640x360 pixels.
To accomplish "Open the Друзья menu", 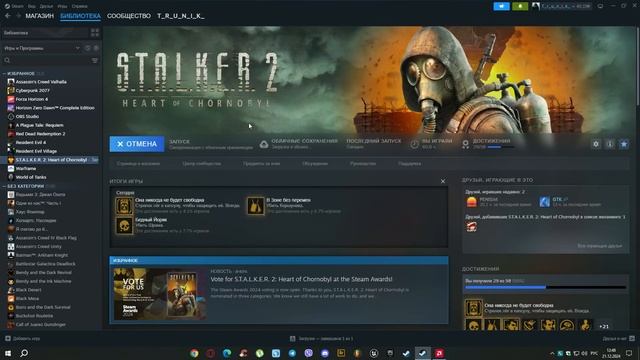I will click(x=47, y=6).
